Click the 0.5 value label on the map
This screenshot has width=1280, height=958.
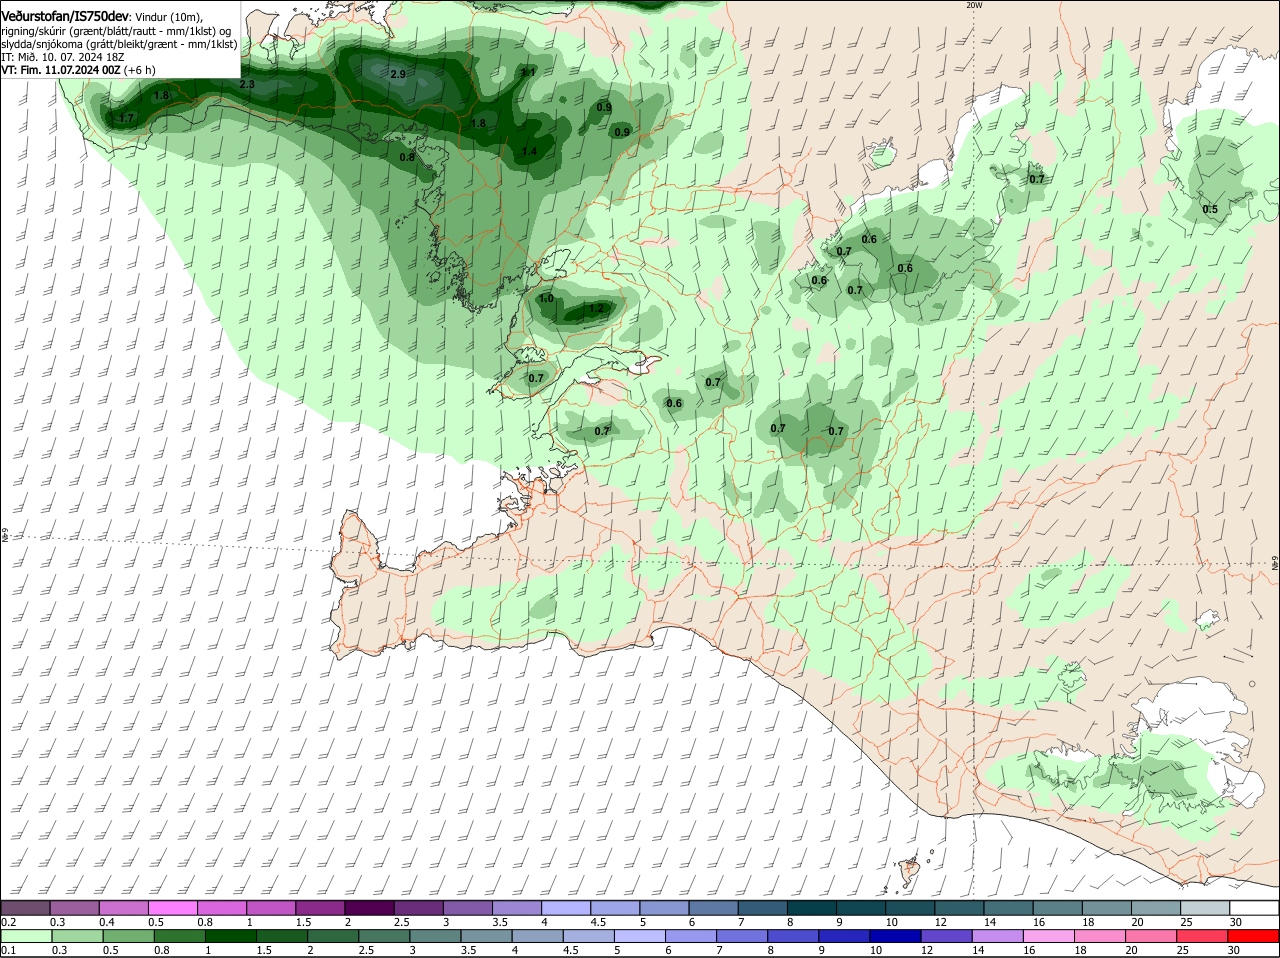[x=1210, y=209]
